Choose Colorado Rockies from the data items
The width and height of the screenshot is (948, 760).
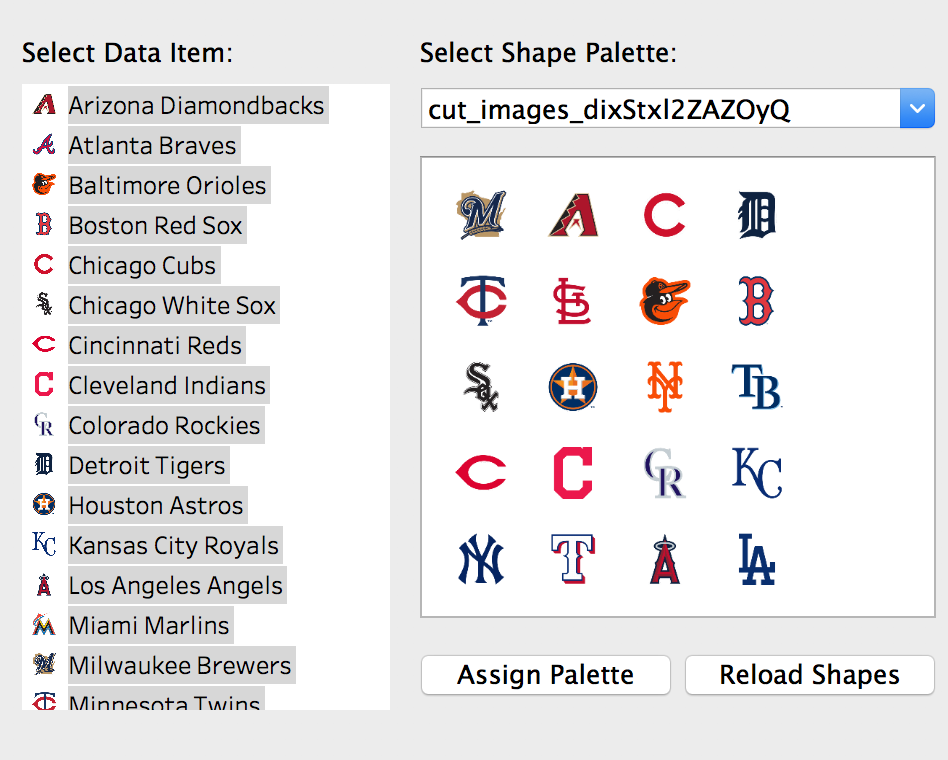164,425
